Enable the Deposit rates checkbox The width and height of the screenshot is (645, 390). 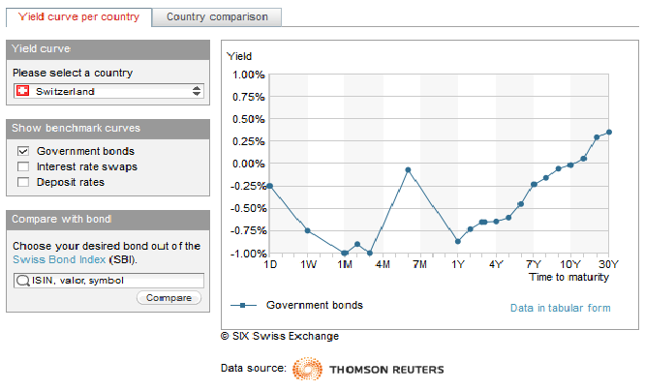[23, 182]
